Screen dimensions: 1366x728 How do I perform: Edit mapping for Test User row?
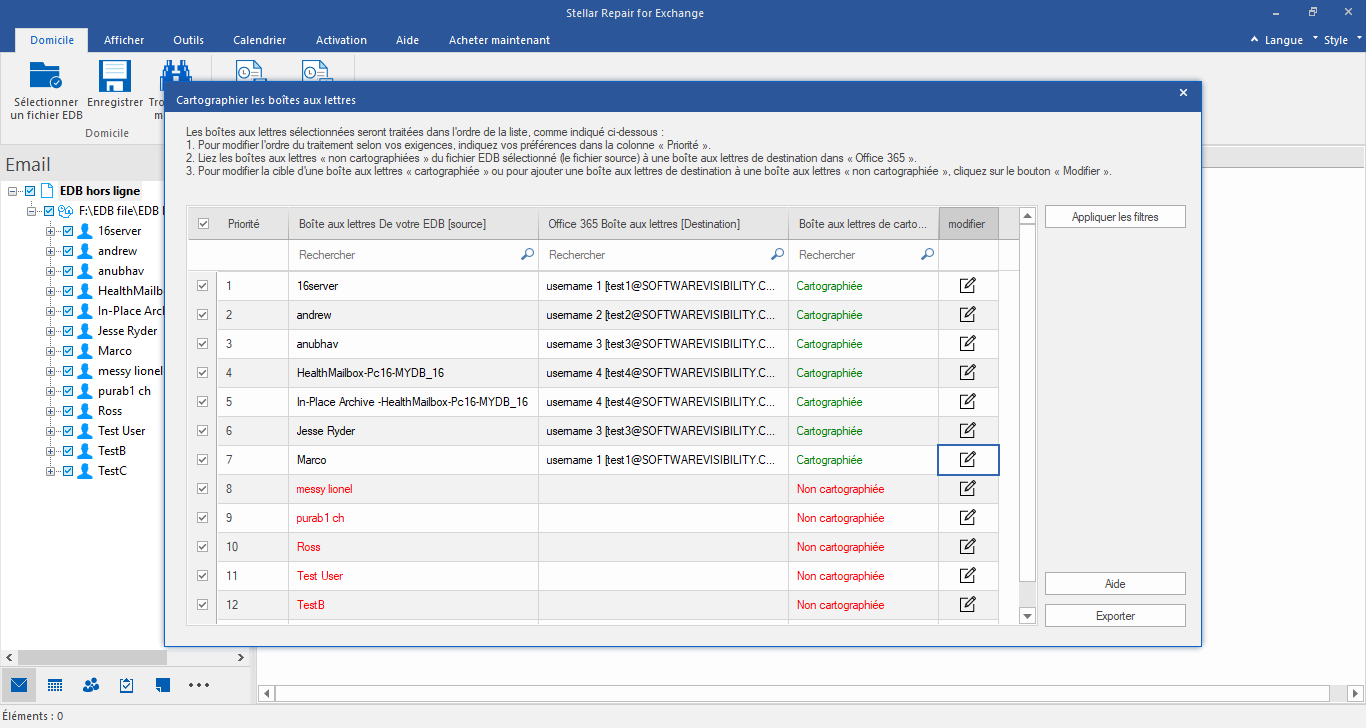(967, 576)
